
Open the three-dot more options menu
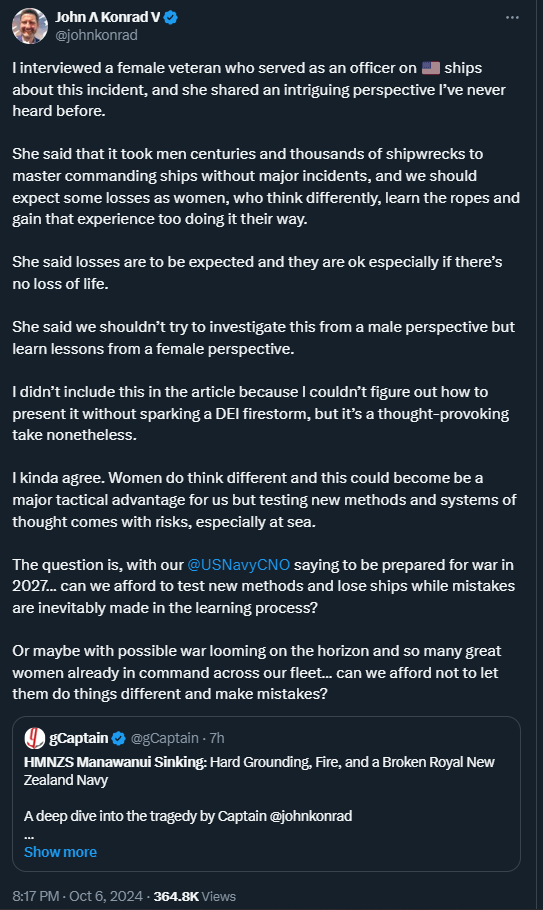(512, 17)
